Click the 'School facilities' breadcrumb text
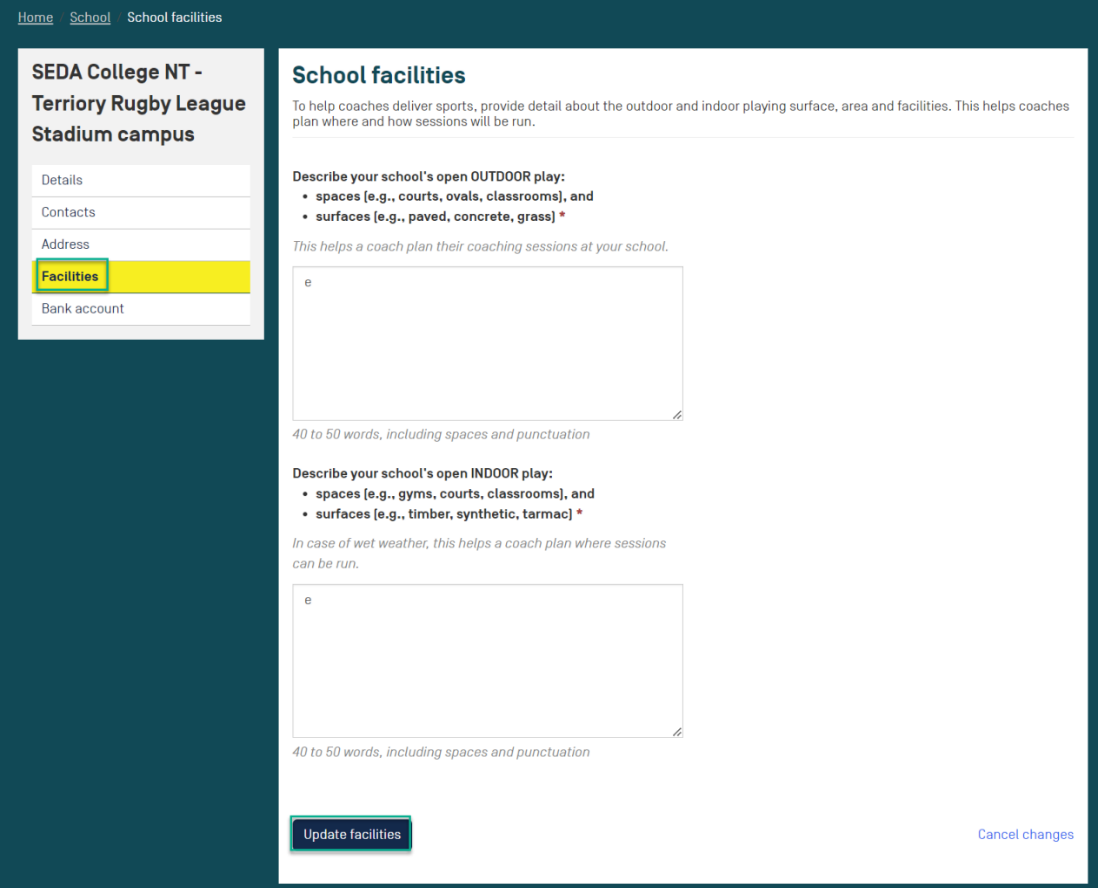 point(174,18)
